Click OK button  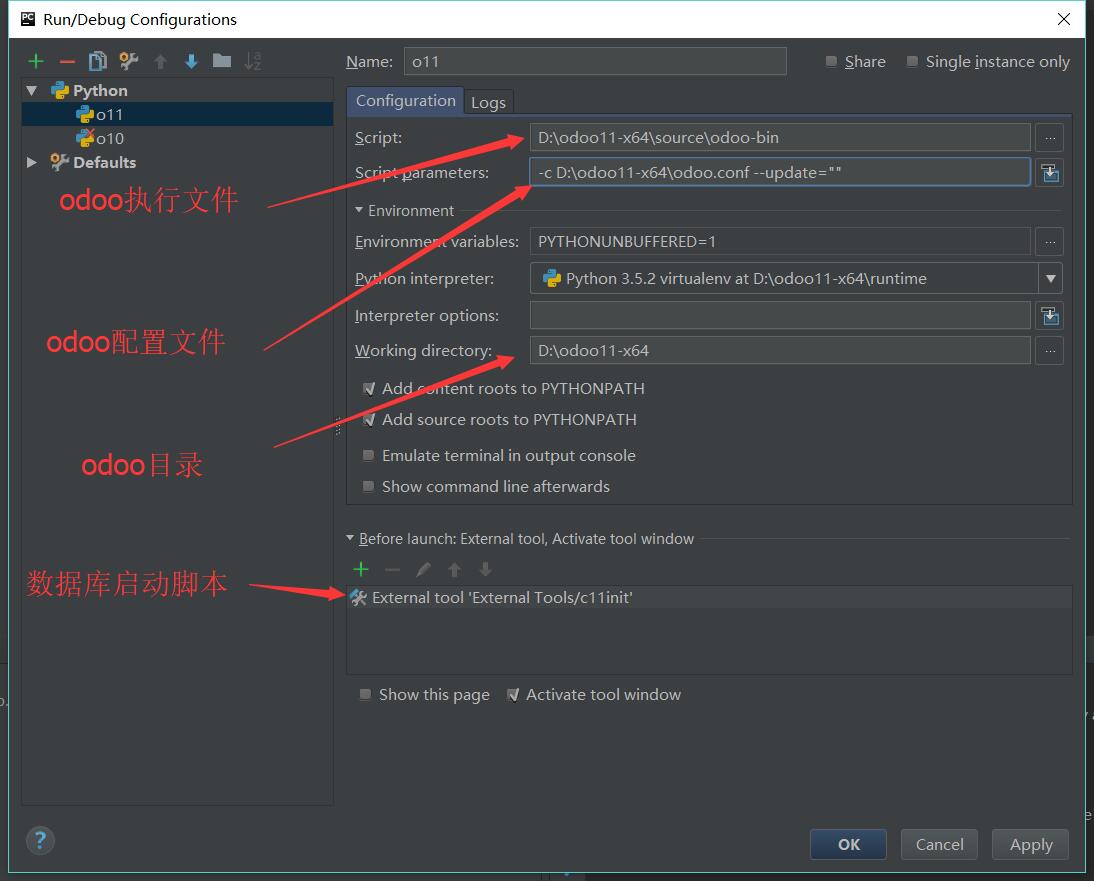pos(848,844)
